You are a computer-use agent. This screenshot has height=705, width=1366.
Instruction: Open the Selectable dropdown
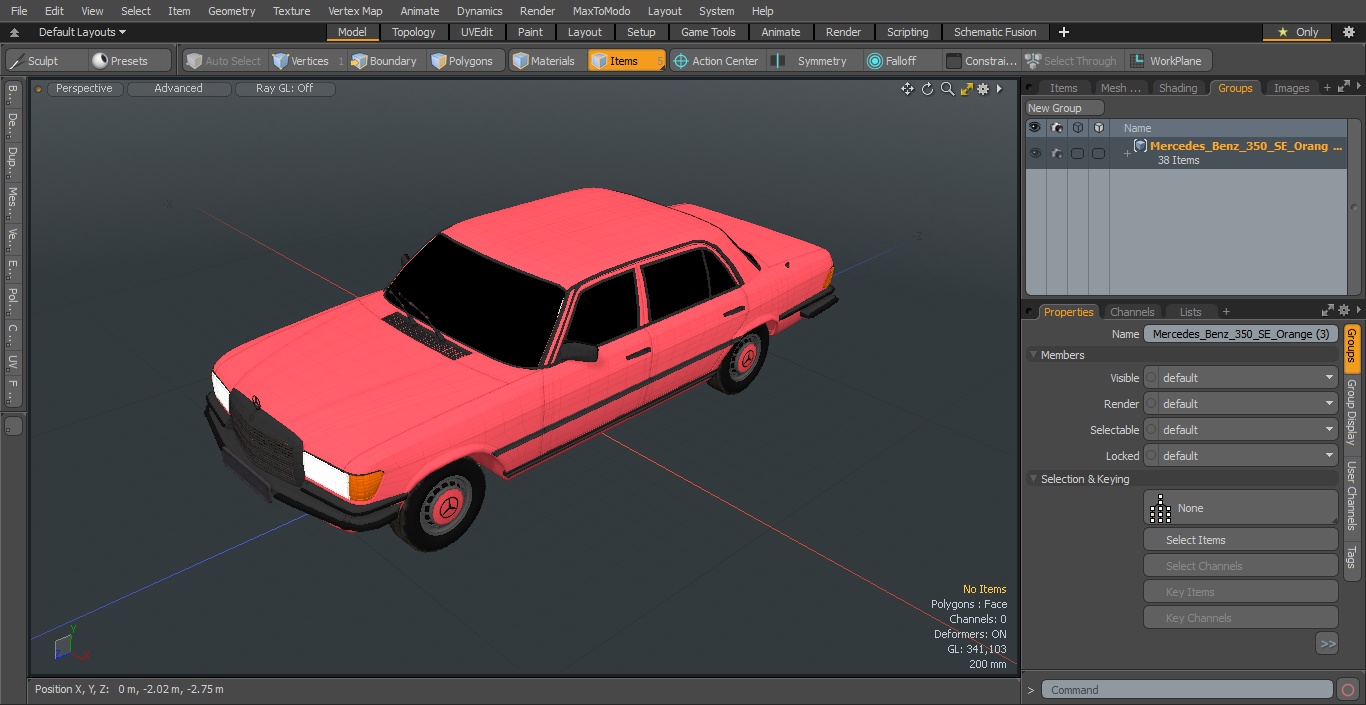1240,430
